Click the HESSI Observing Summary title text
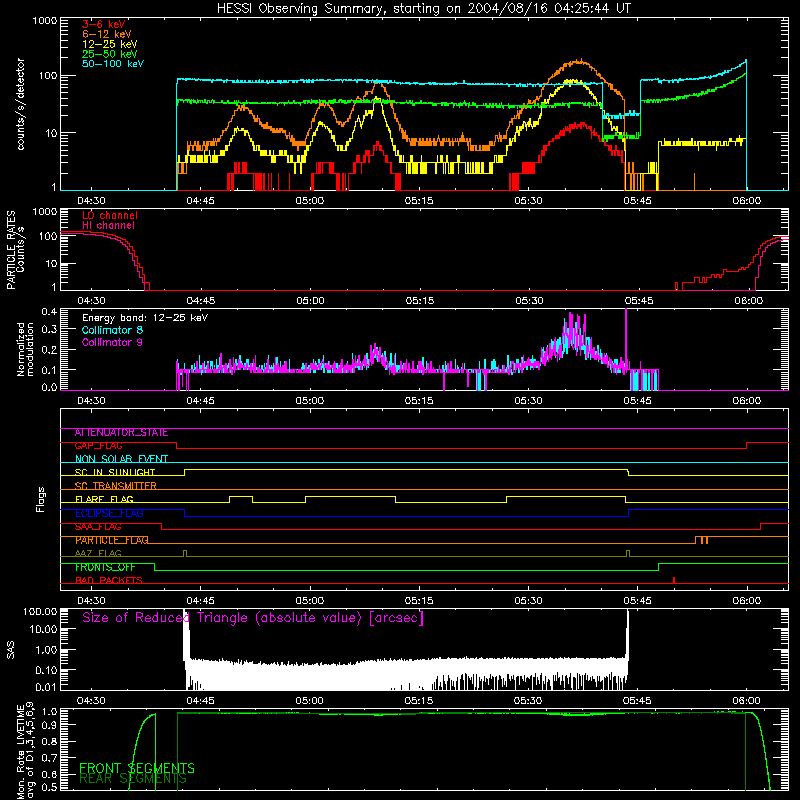 pos(423,9)
